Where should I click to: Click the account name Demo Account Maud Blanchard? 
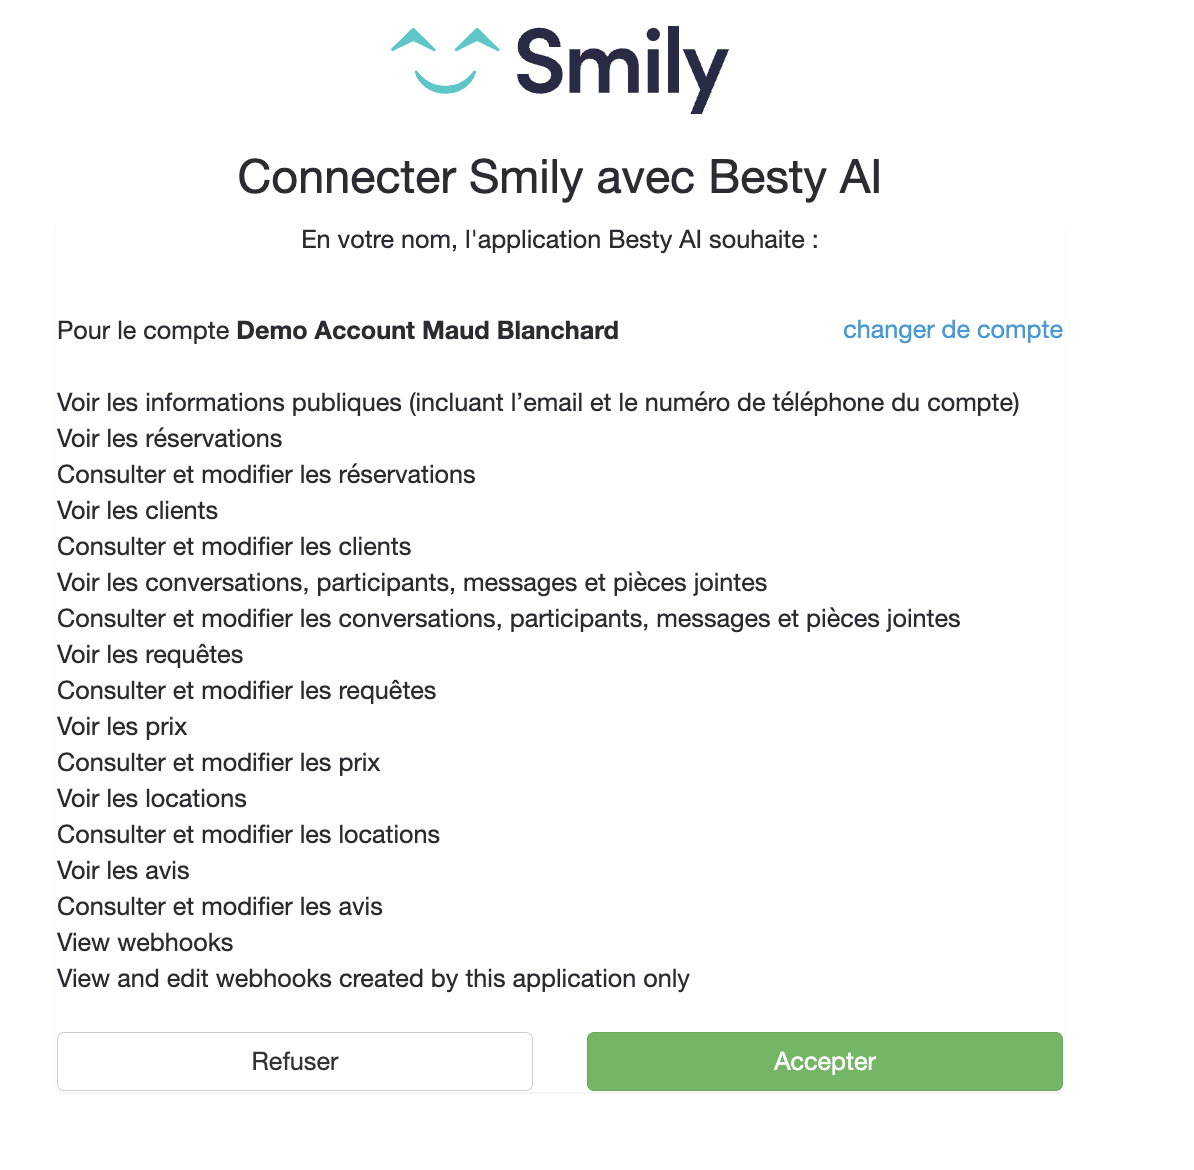(427, 330)
